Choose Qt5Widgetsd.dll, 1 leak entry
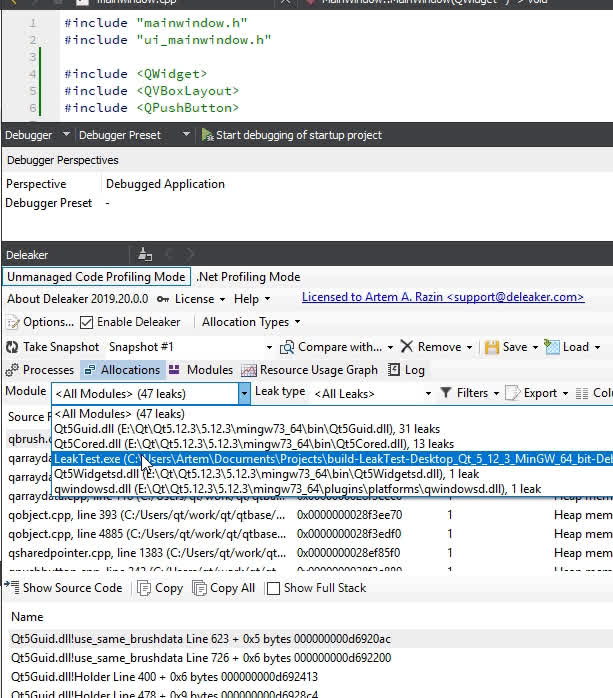Viewport: 613px width, 698px height. [266, 474]
